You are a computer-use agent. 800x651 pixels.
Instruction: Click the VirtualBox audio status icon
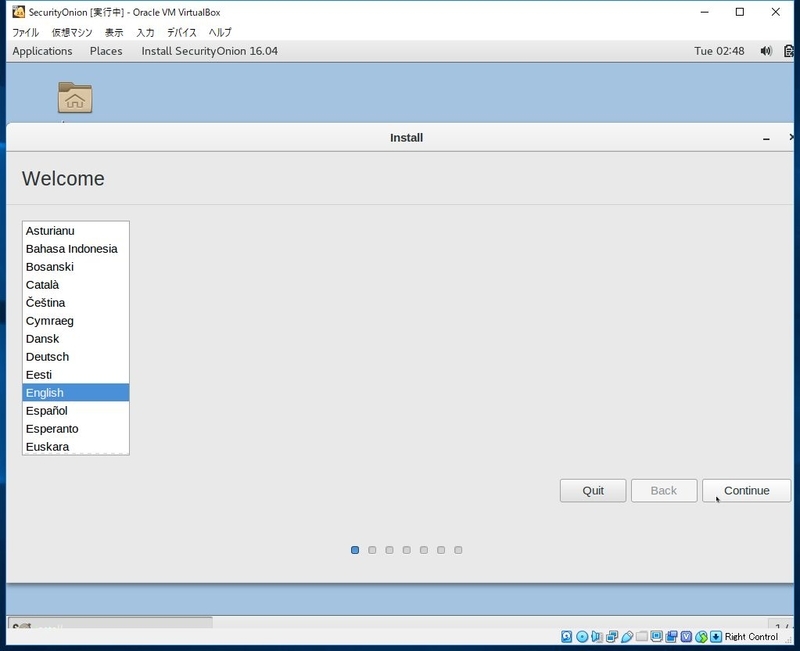pos(596,636)
